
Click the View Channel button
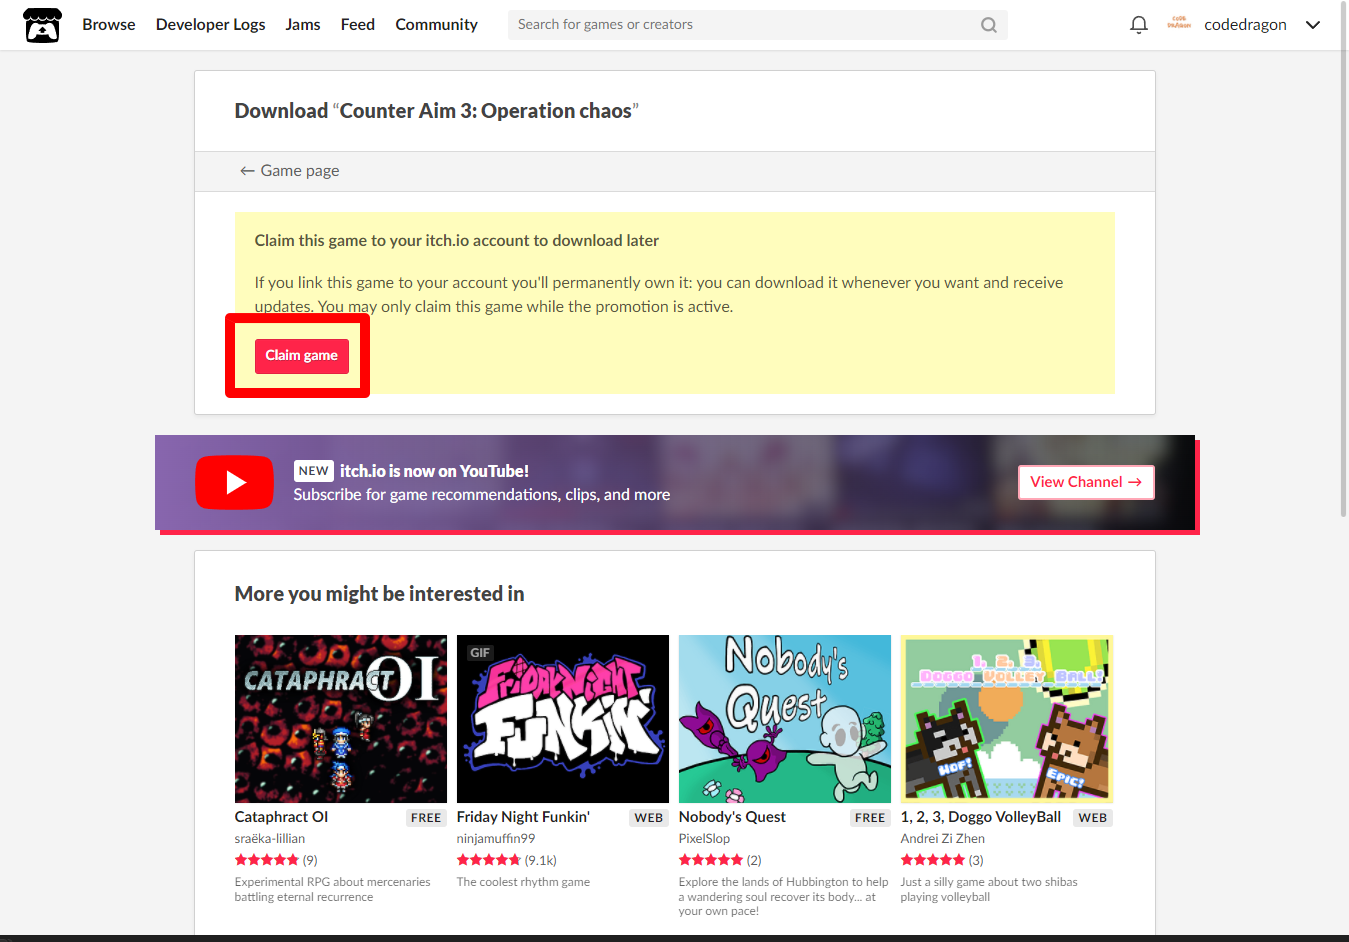click(x=1086, y=482)
